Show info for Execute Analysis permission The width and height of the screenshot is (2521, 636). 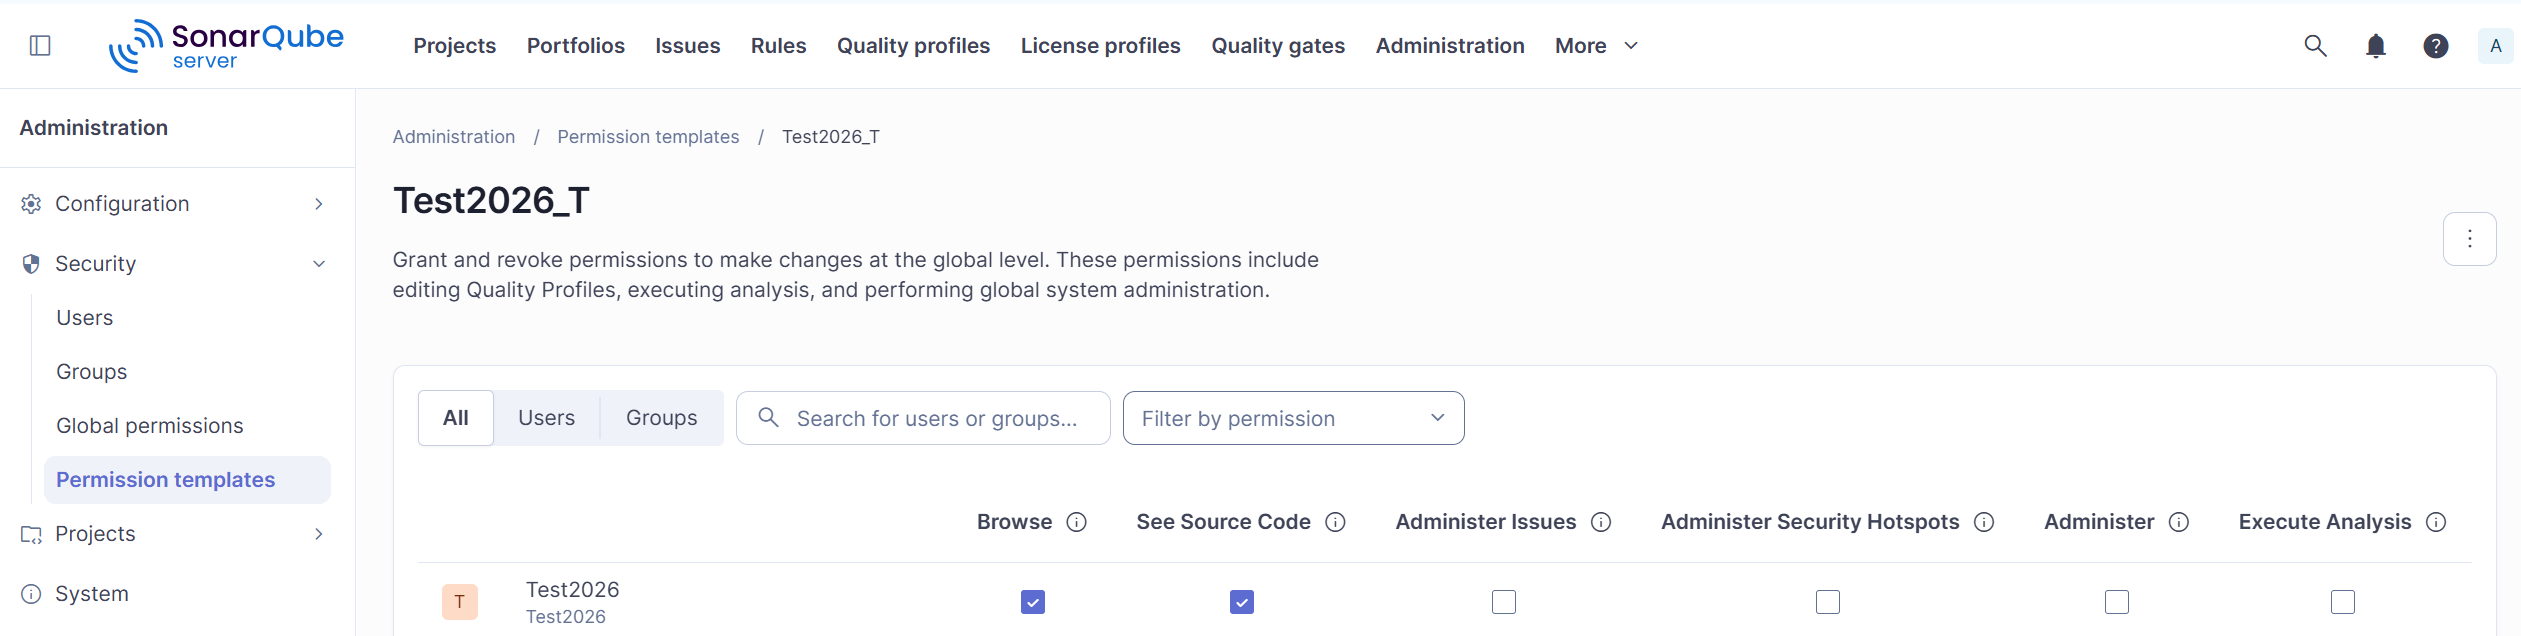[x=2436, y=522]
